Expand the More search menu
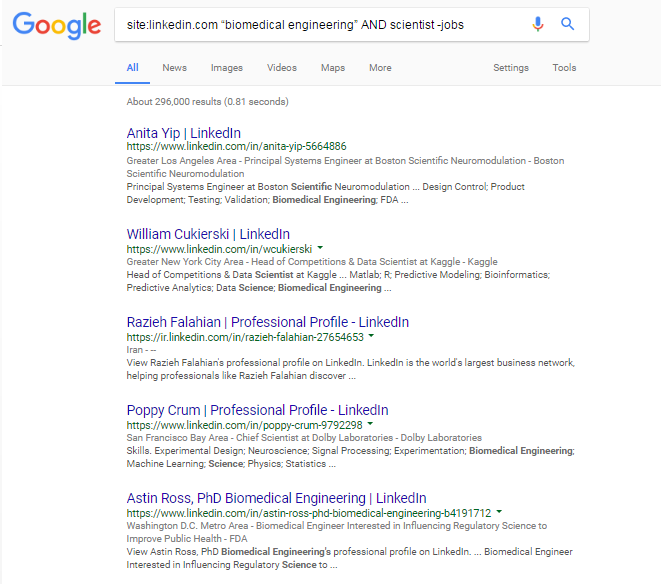 pyautogui.click(x=380, y=68)
